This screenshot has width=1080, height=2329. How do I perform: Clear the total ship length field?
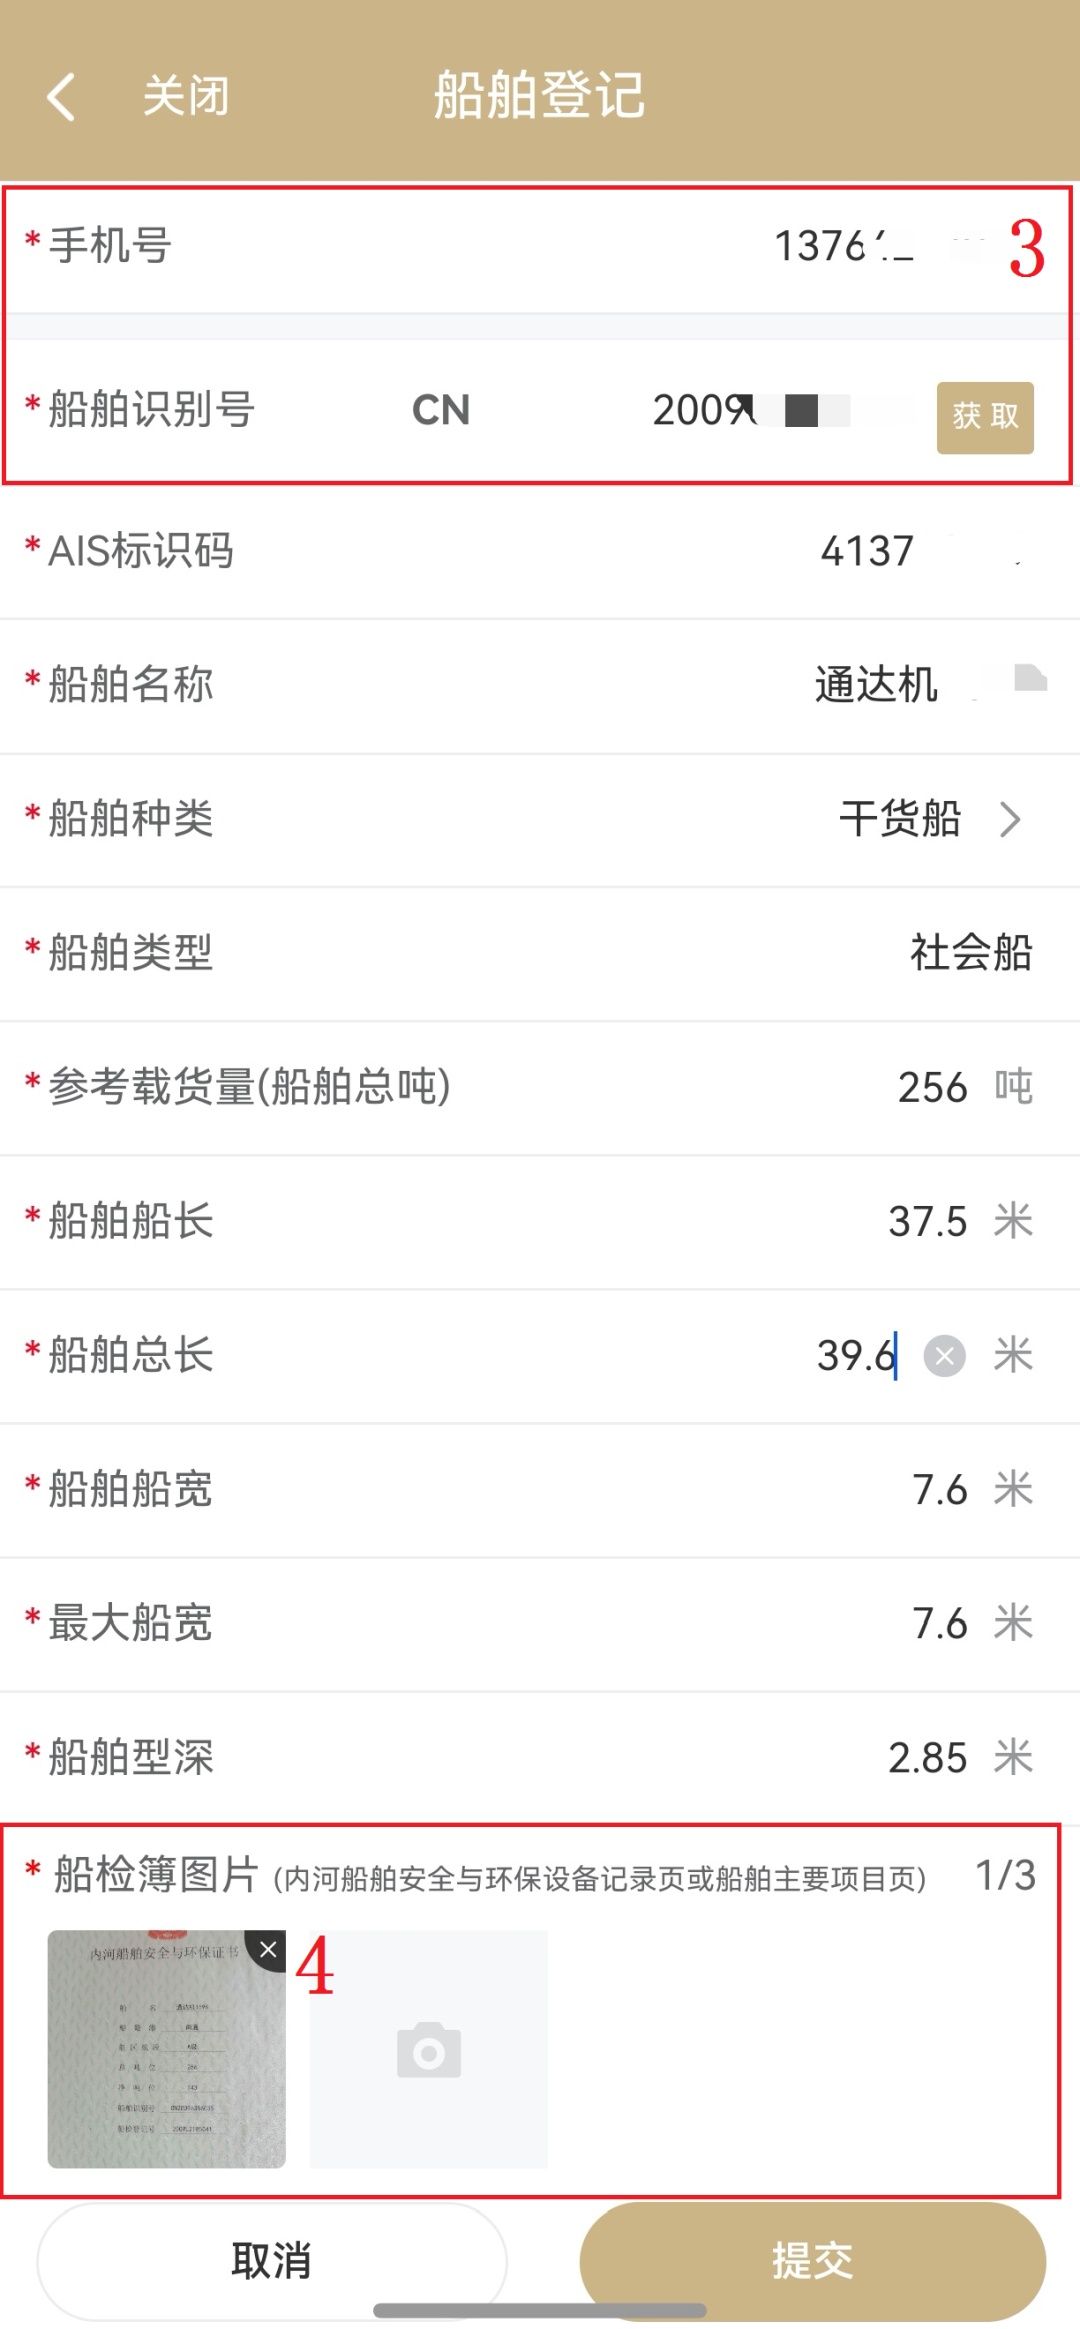pos(944,1356)
